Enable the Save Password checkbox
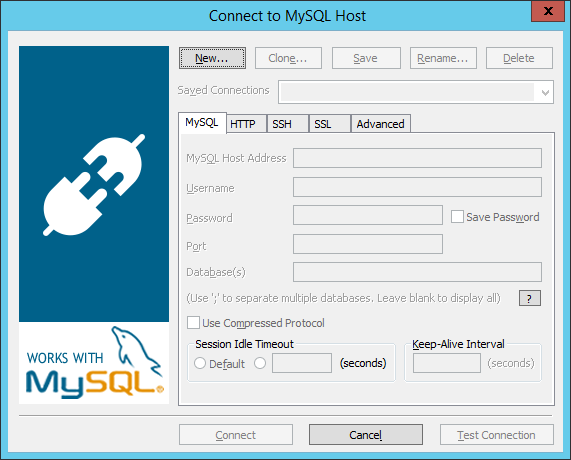 [457, 216]
